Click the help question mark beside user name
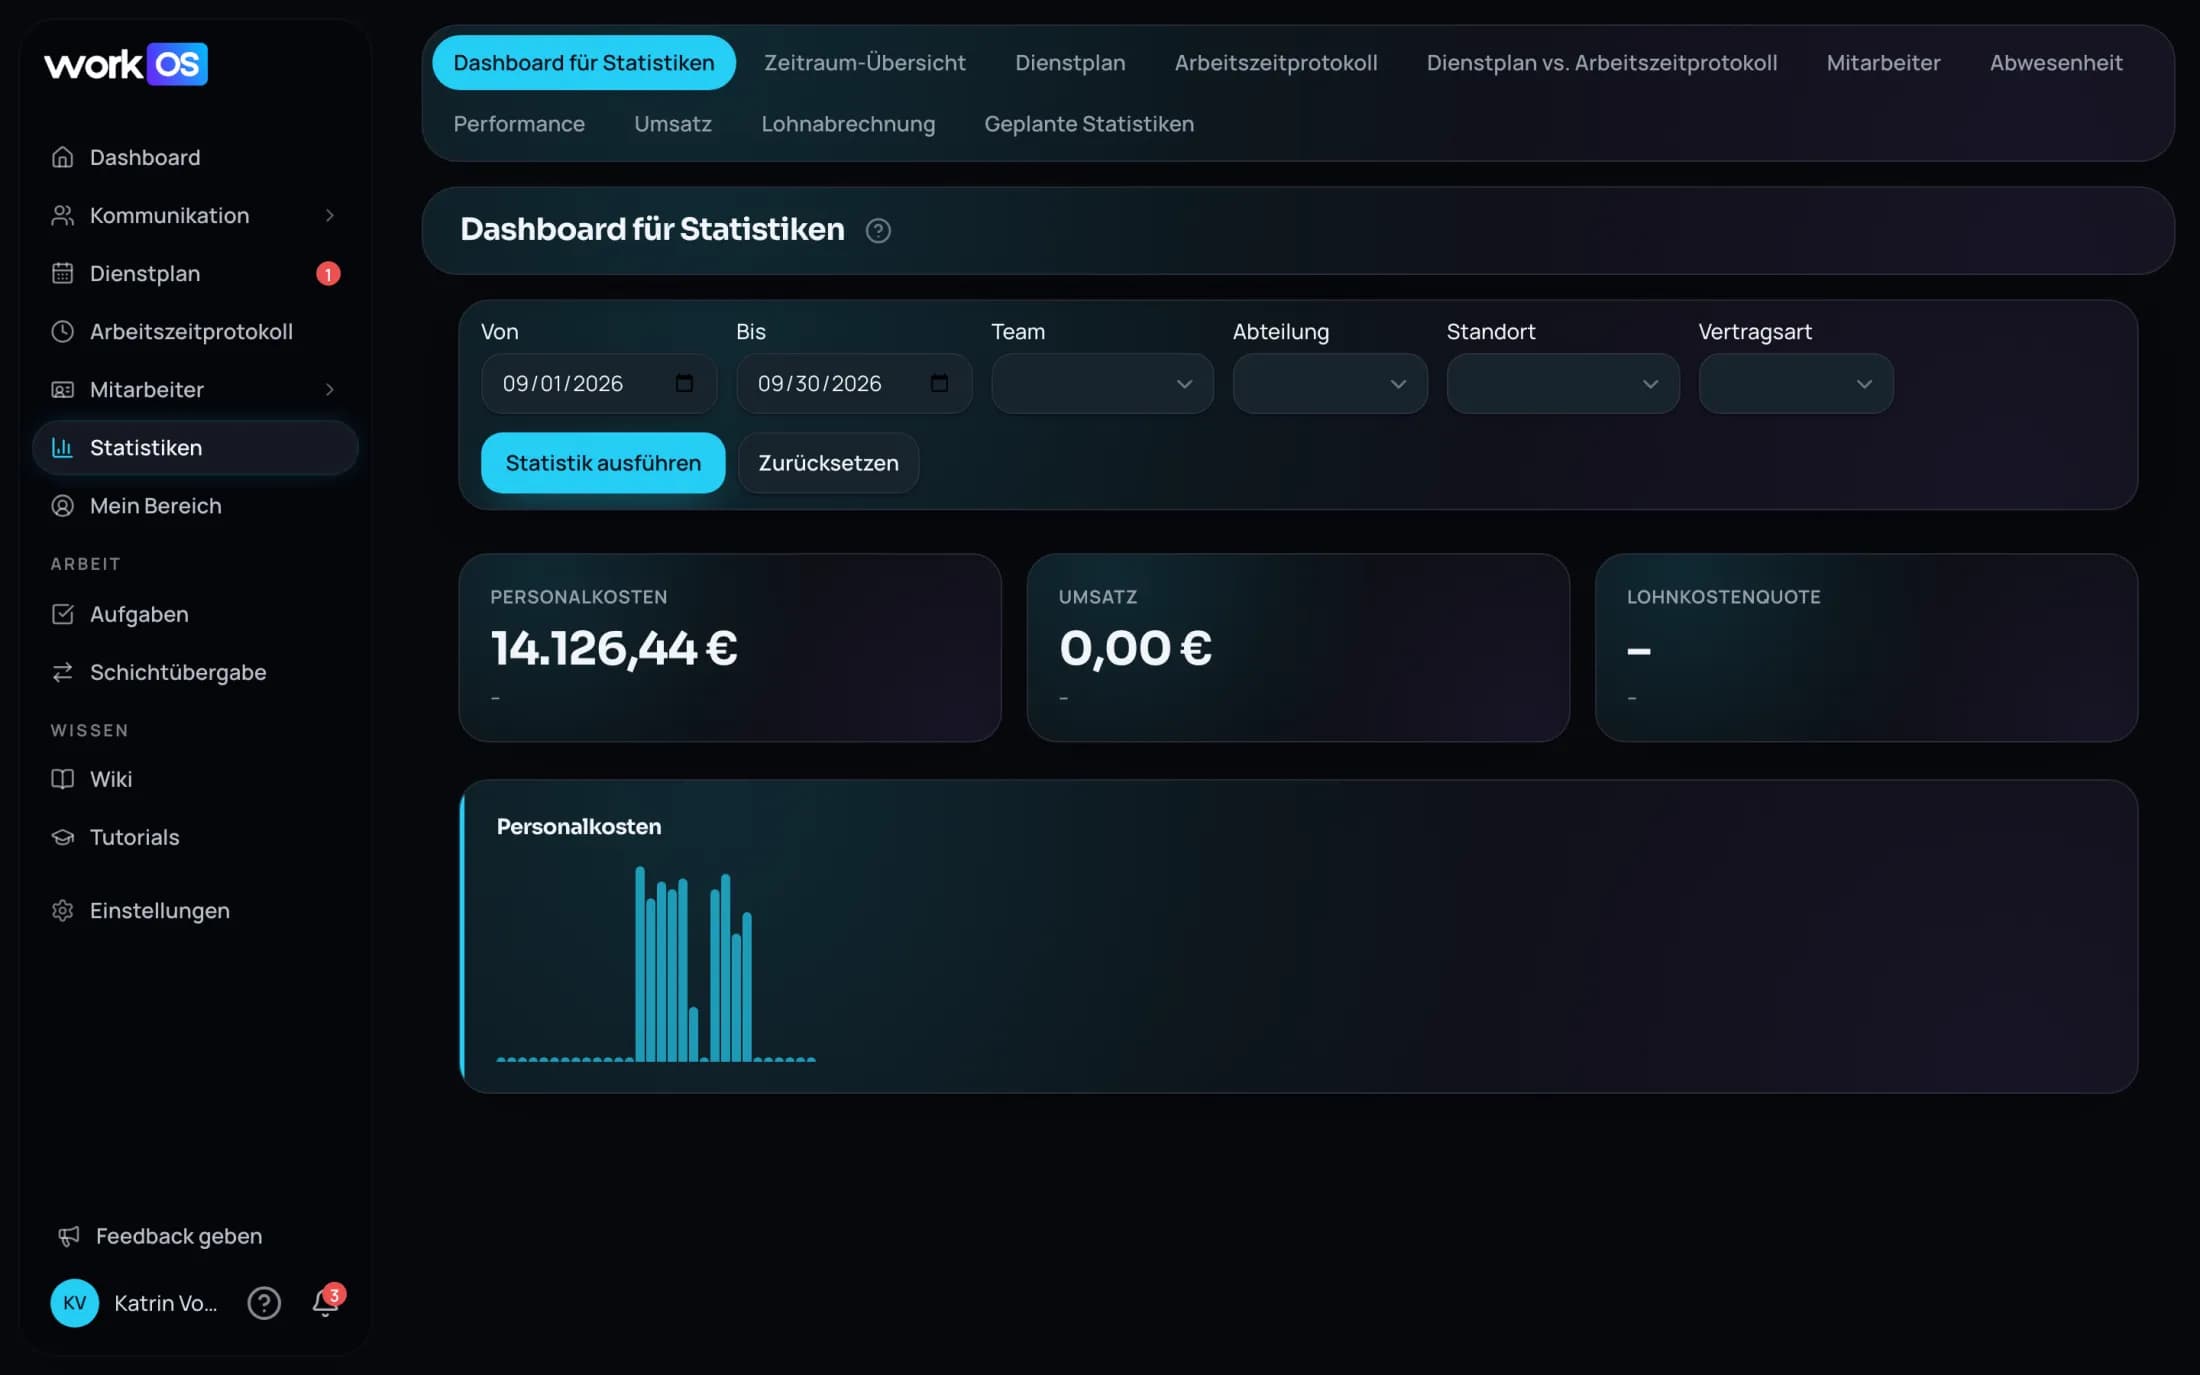The image size is (2200, 1375). click(x=264, y=1303)
